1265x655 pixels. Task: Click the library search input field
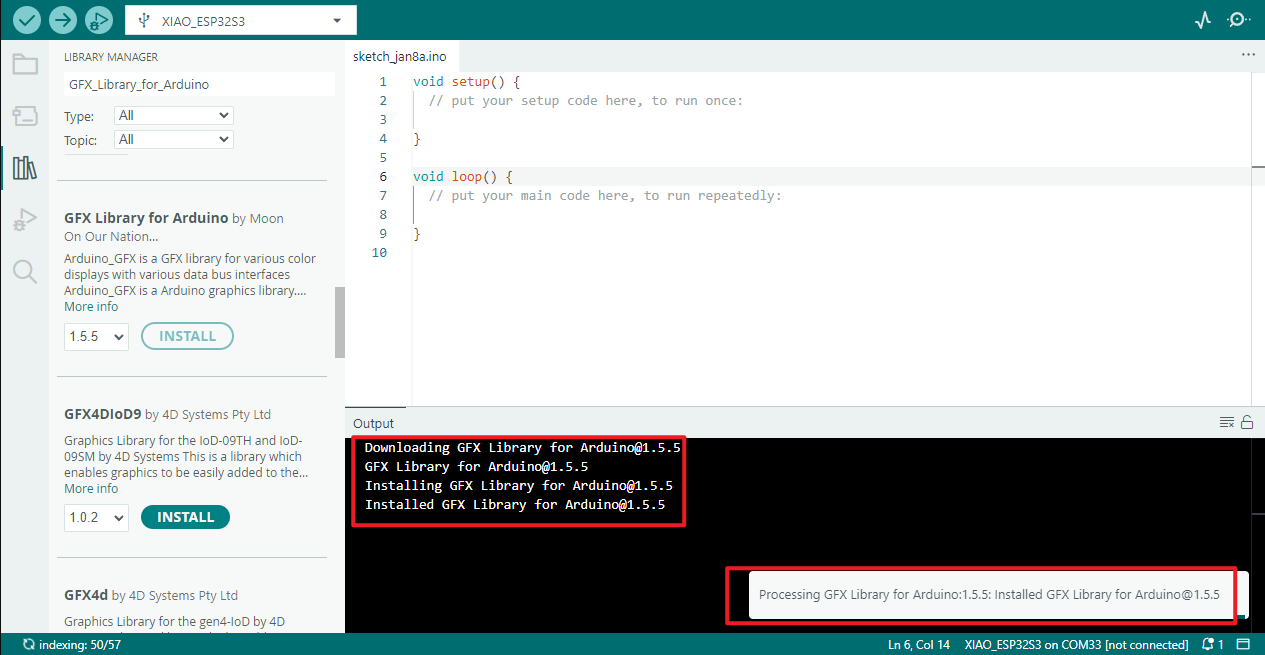(198, 85)
